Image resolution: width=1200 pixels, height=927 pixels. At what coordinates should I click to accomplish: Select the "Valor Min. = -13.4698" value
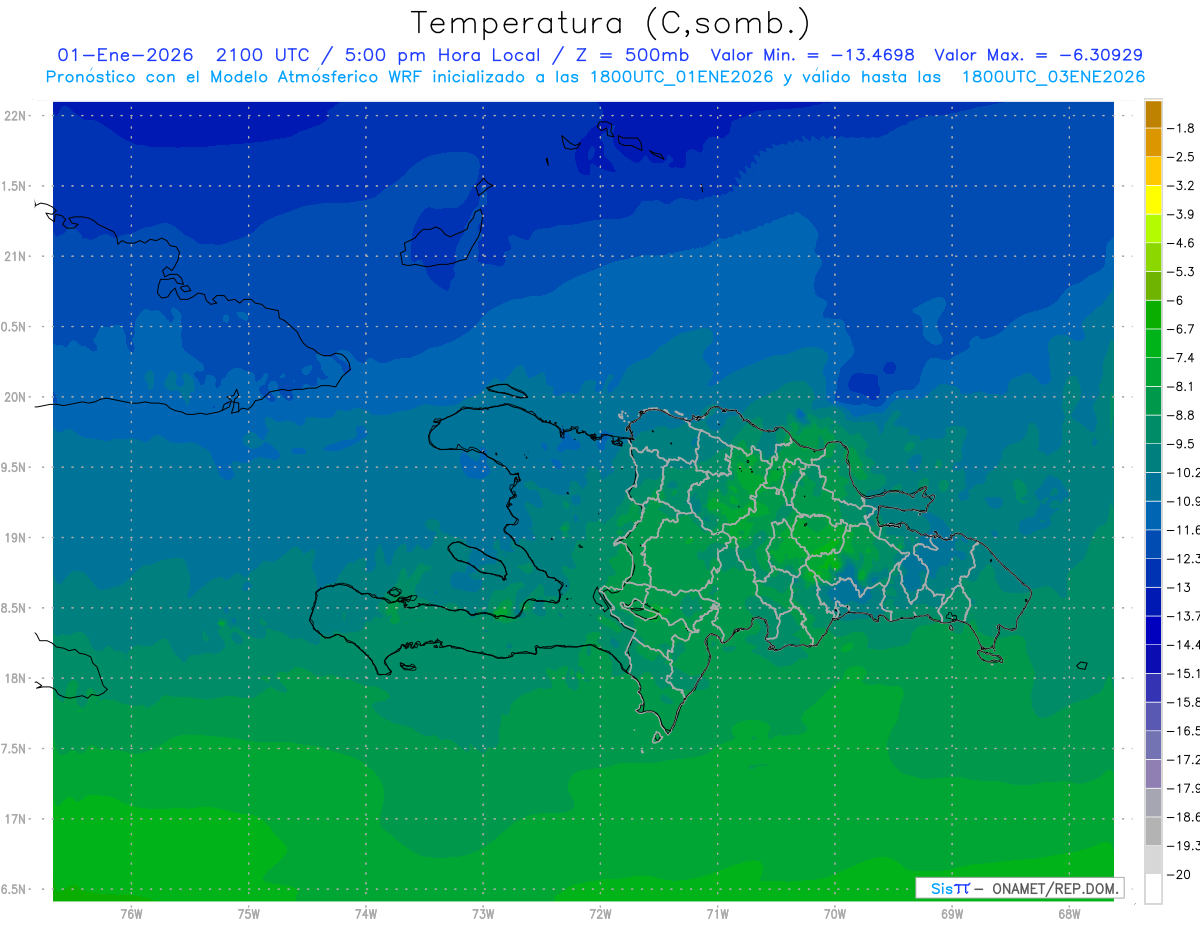pos(812,55)
